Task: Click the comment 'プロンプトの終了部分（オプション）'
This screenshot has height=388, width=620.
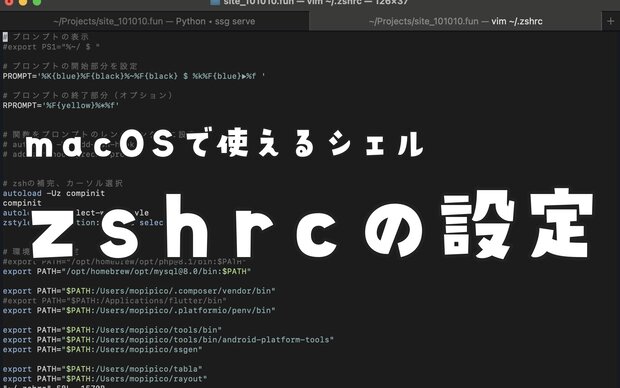Action: point(88,95)
